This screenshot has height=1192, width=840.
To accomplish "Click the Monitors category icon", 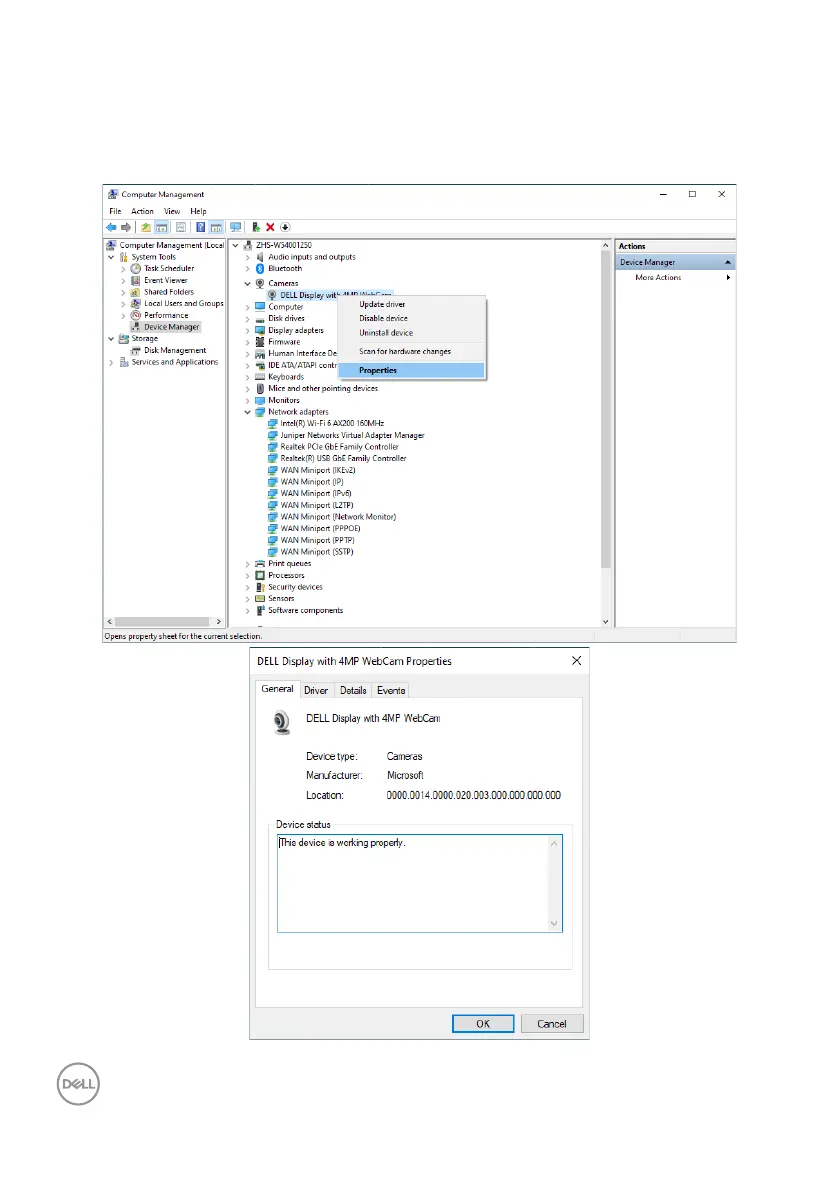I will pyautogui.click(x=260, y=401).
